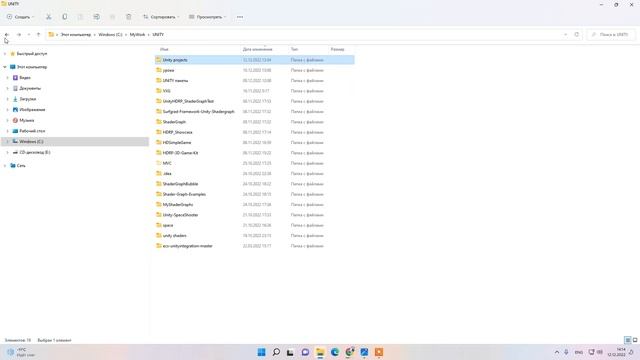Click Windows (C:) in address breadcrumb
Screen dimensions: 640x360
[110, 35]
